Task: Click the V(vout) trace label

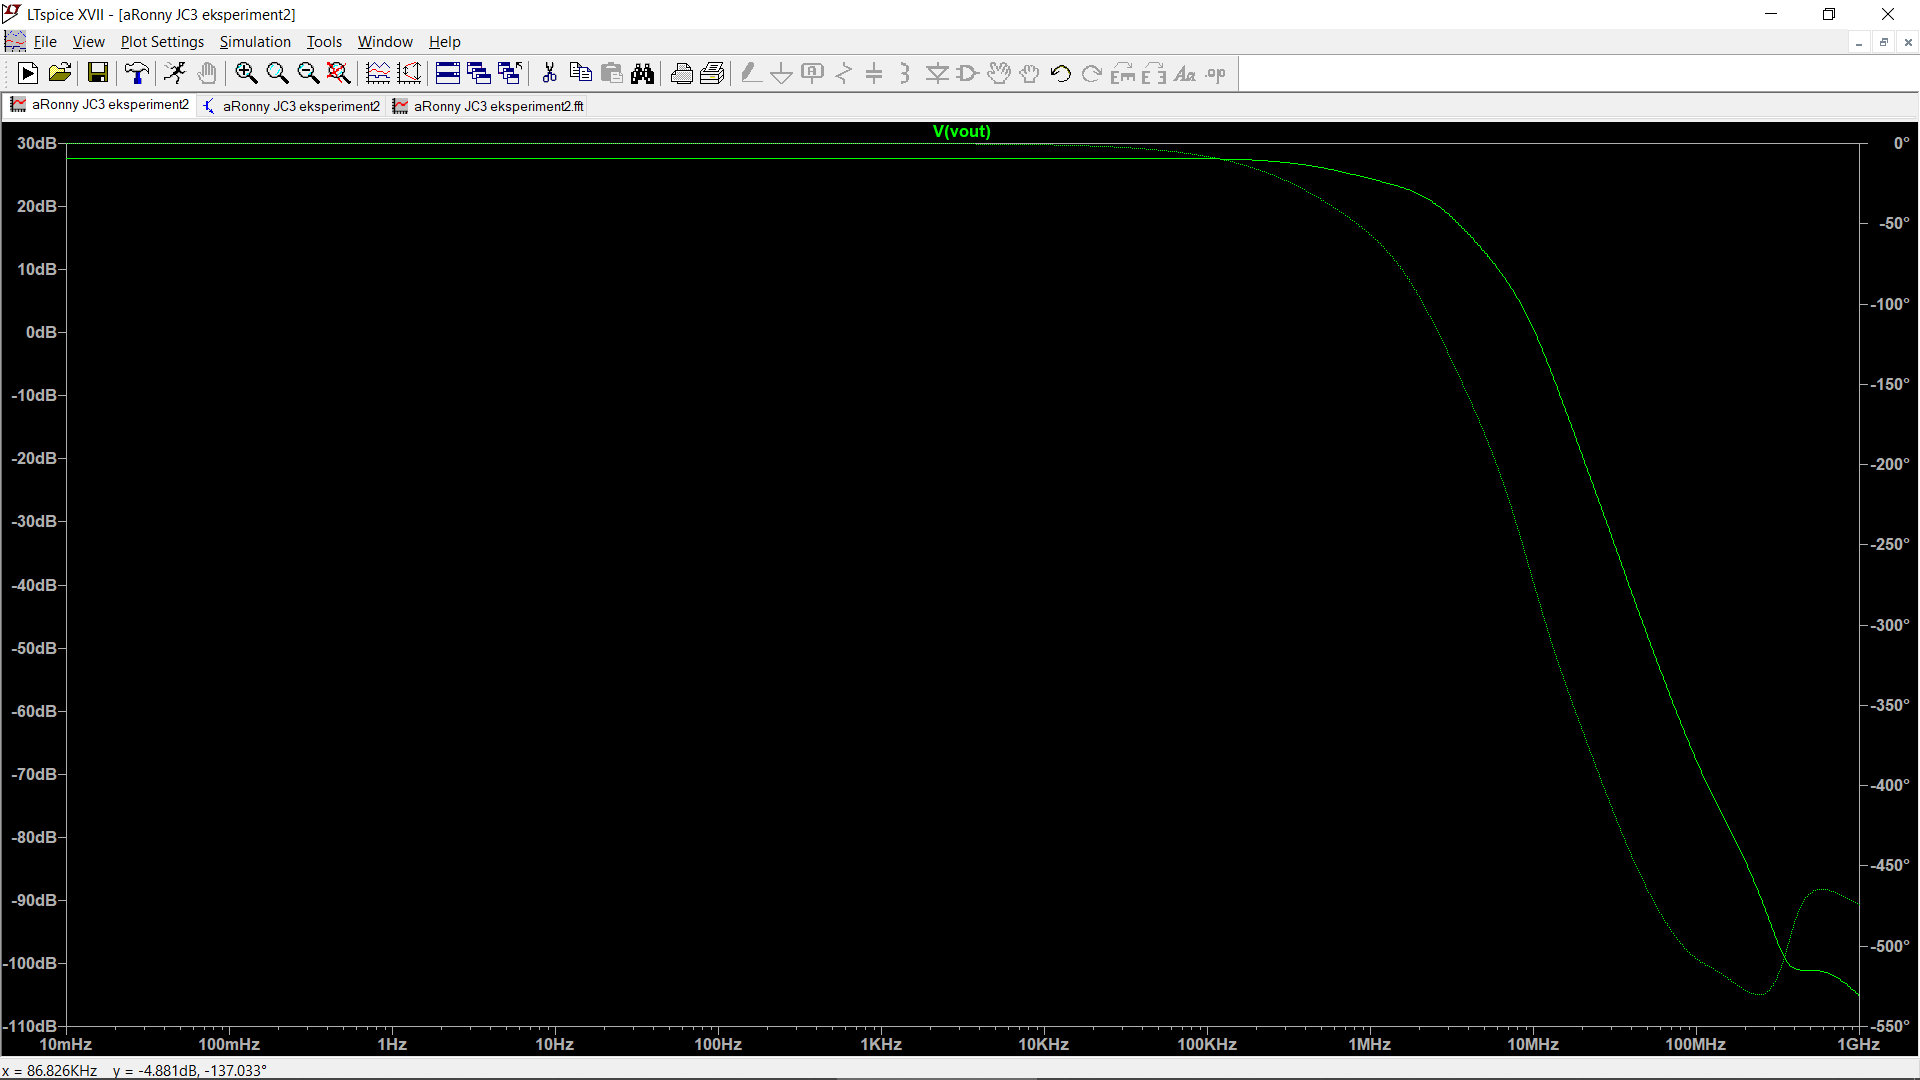Action: click(x=961, y=131)
